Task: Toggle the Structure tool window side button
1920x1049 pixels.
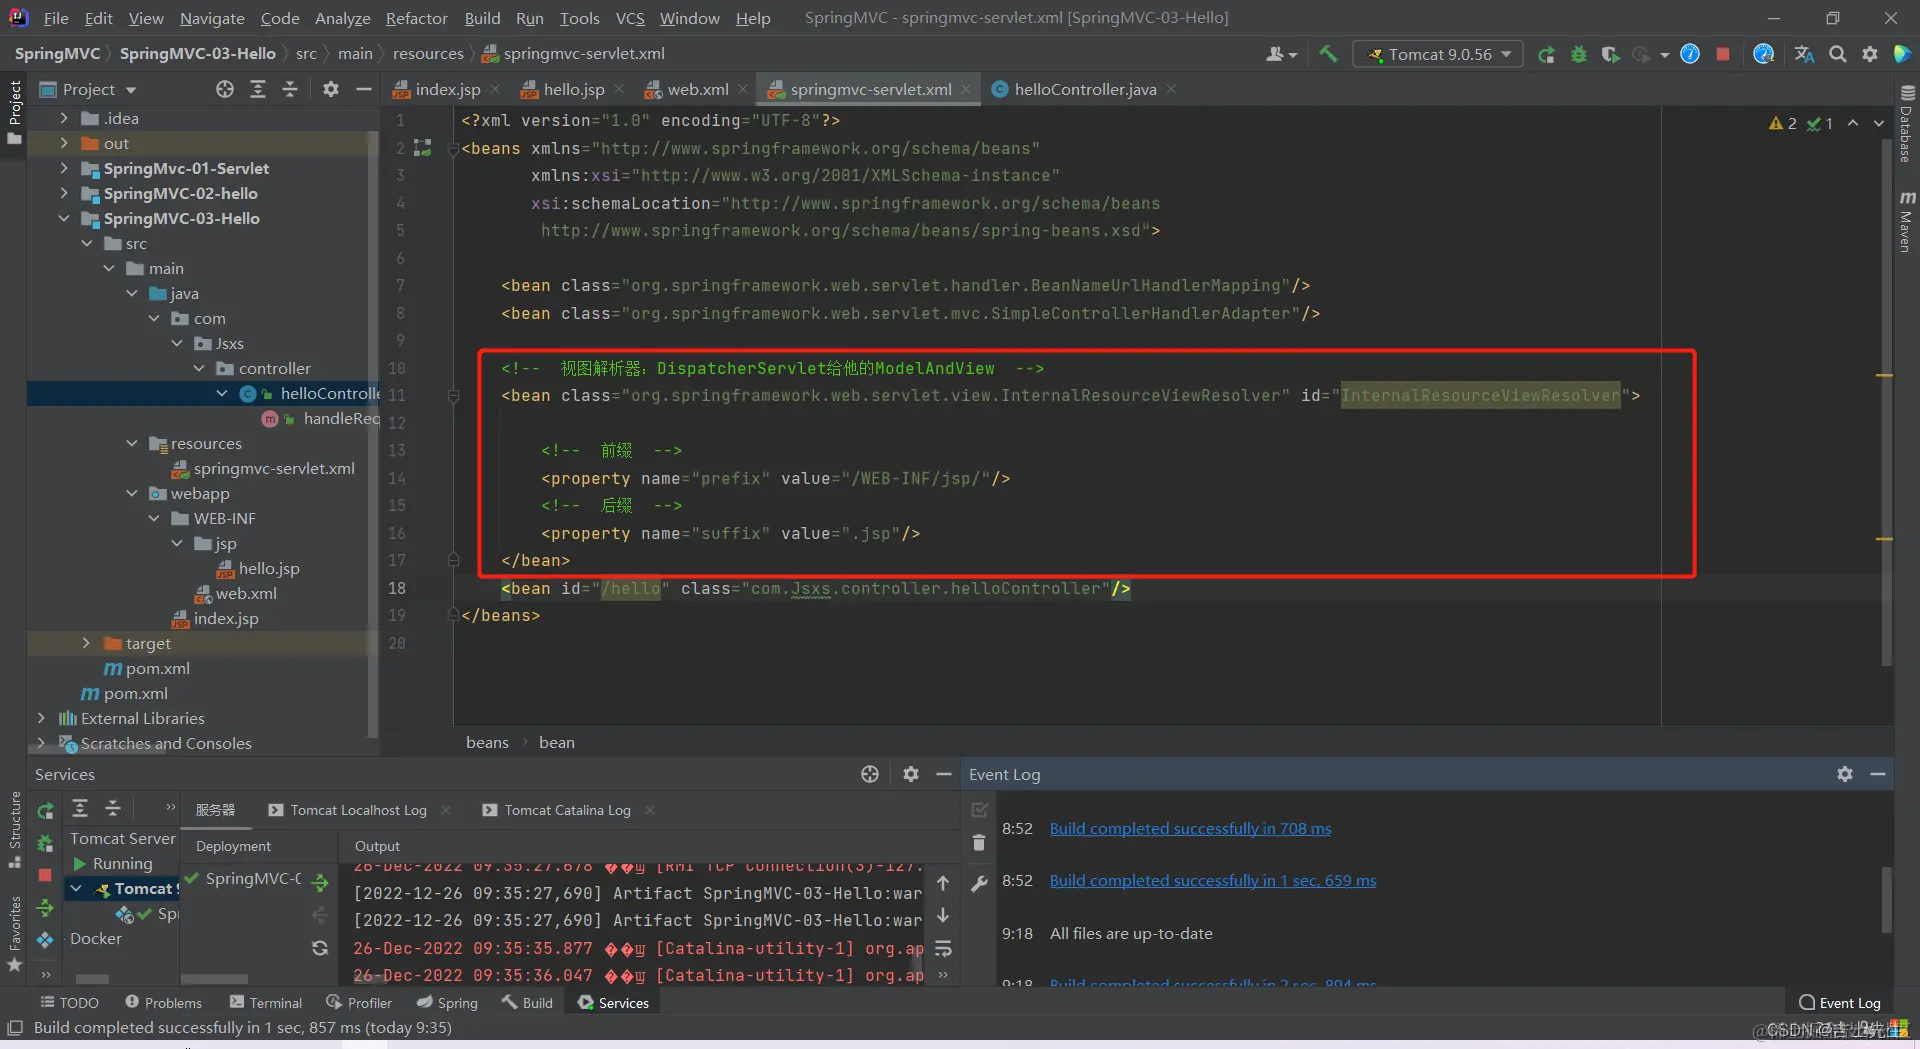Action: 14,829
